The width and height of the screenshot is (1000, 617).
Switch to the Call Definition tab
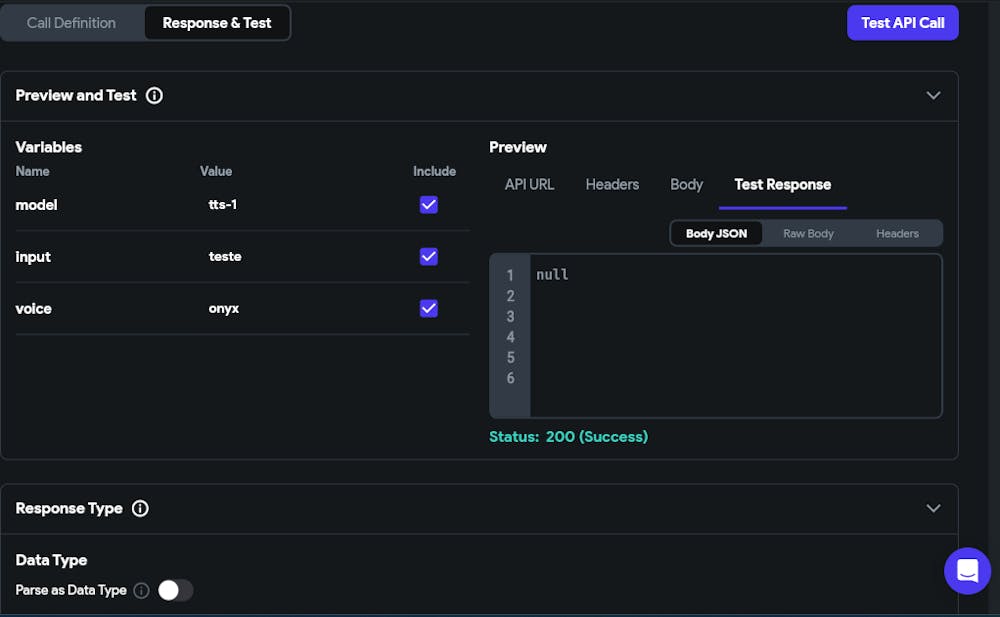tap(71, 23)
